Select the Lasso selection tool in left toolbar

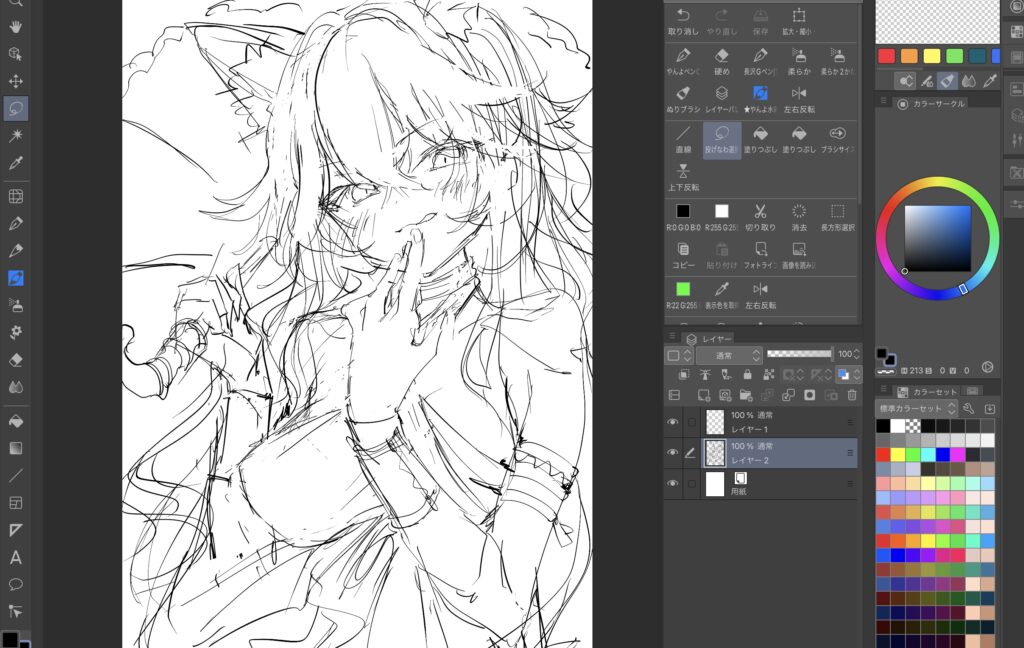[16, 108]
